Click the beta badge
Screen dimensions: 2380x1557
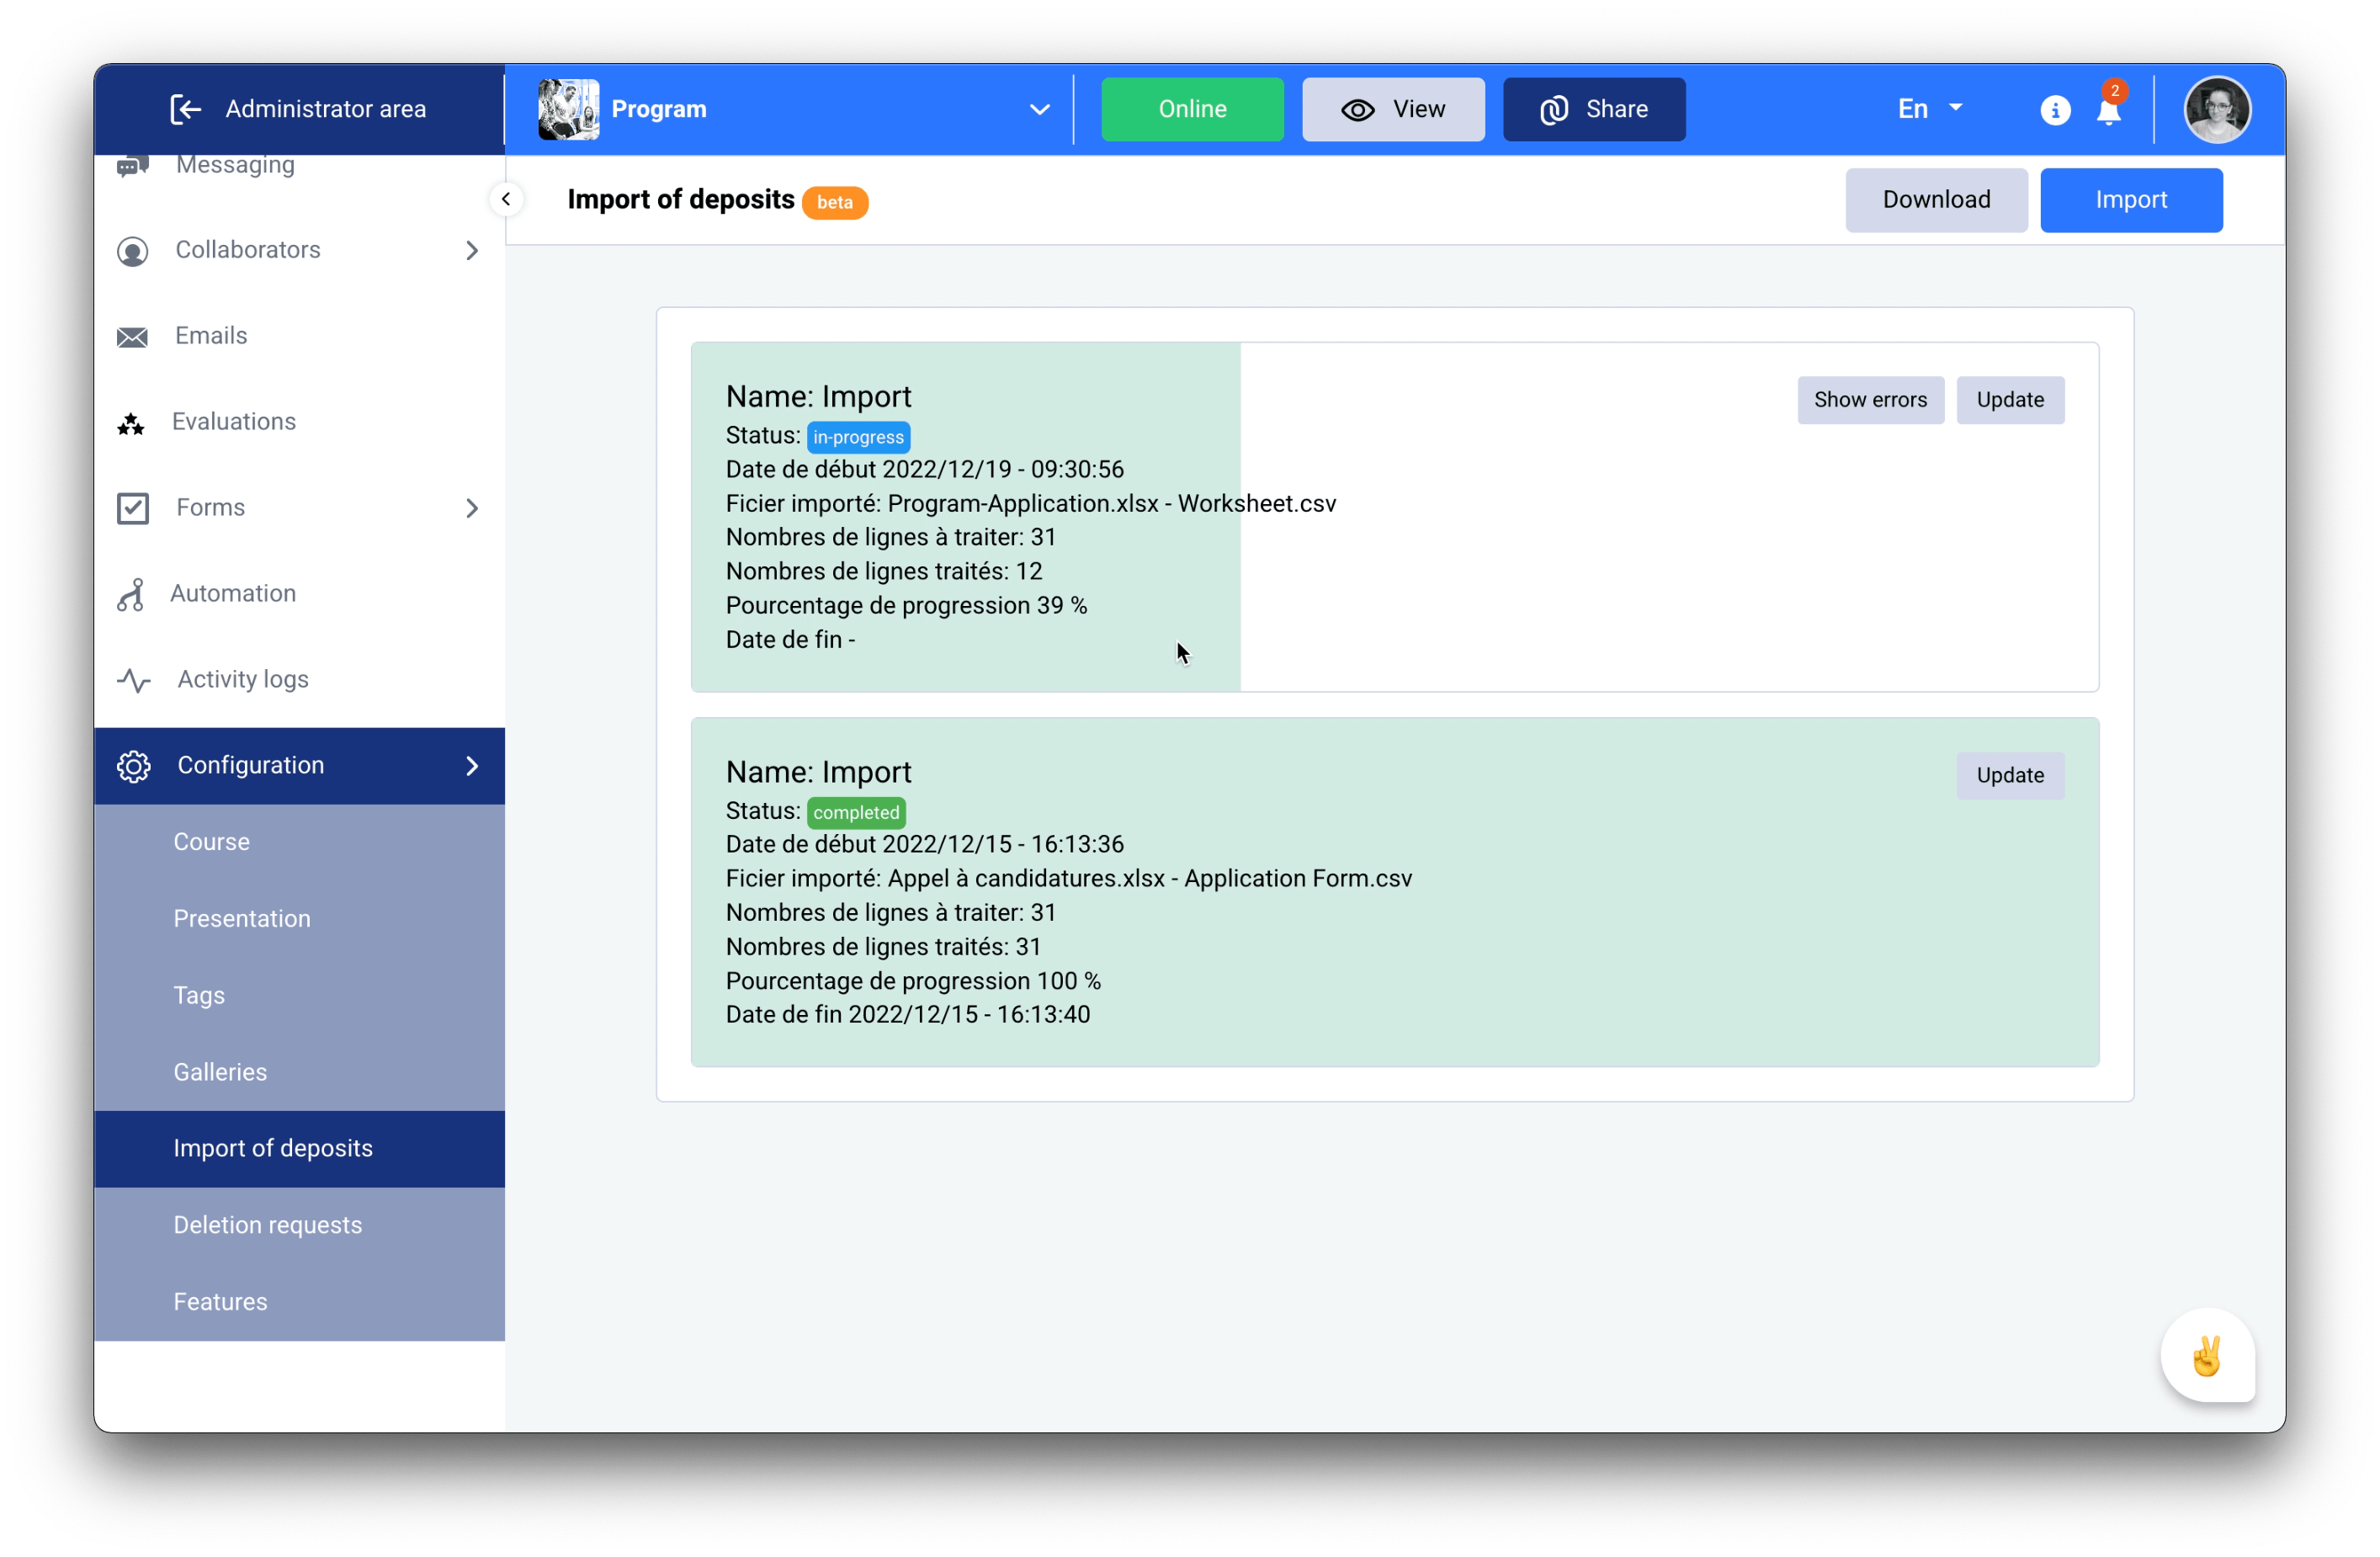(835, 202)
